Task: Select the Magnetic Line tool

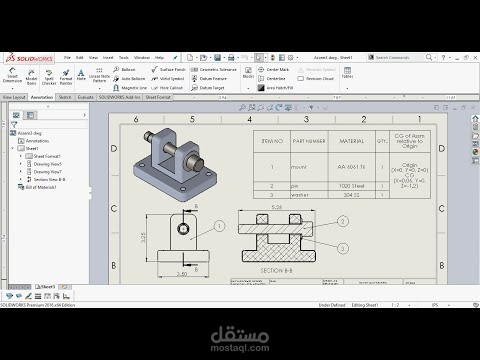Action: coord(130,88)
